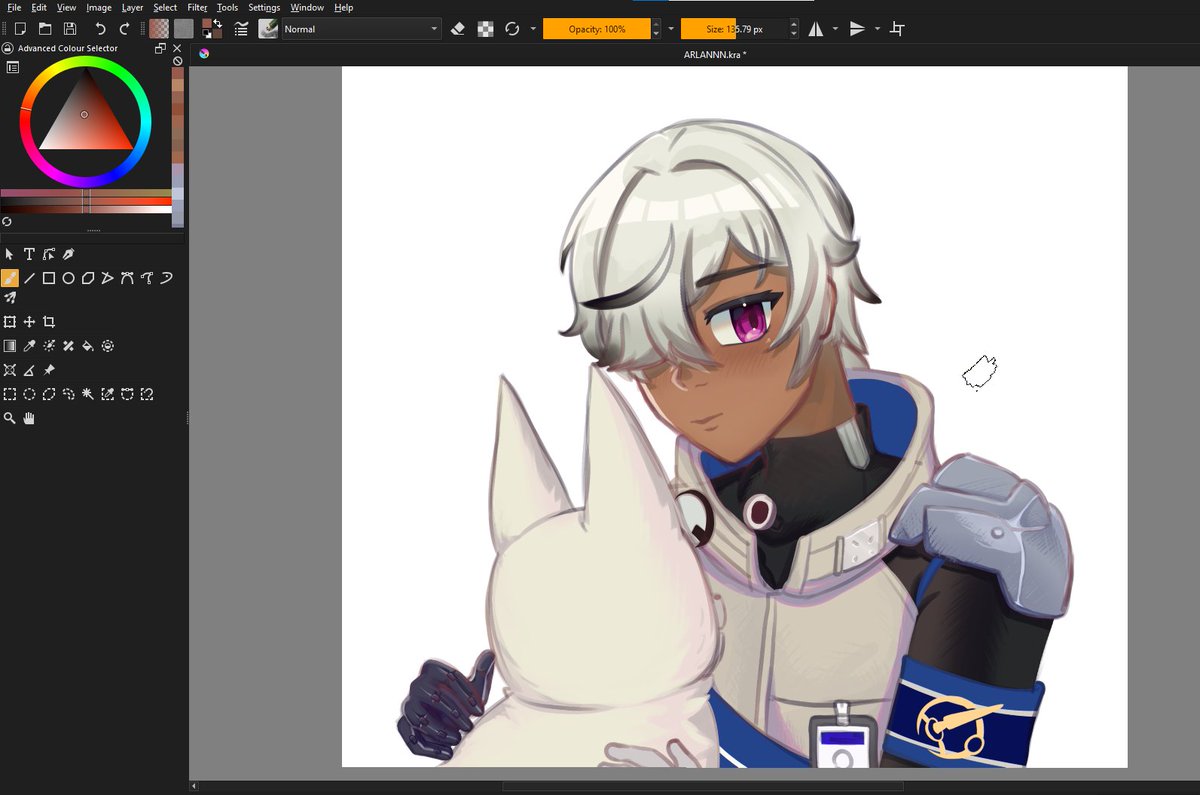This screenshot has height=795, width=1200.
Task: Select the Rectangular Selection tool
Action: (x=10, y=394)
